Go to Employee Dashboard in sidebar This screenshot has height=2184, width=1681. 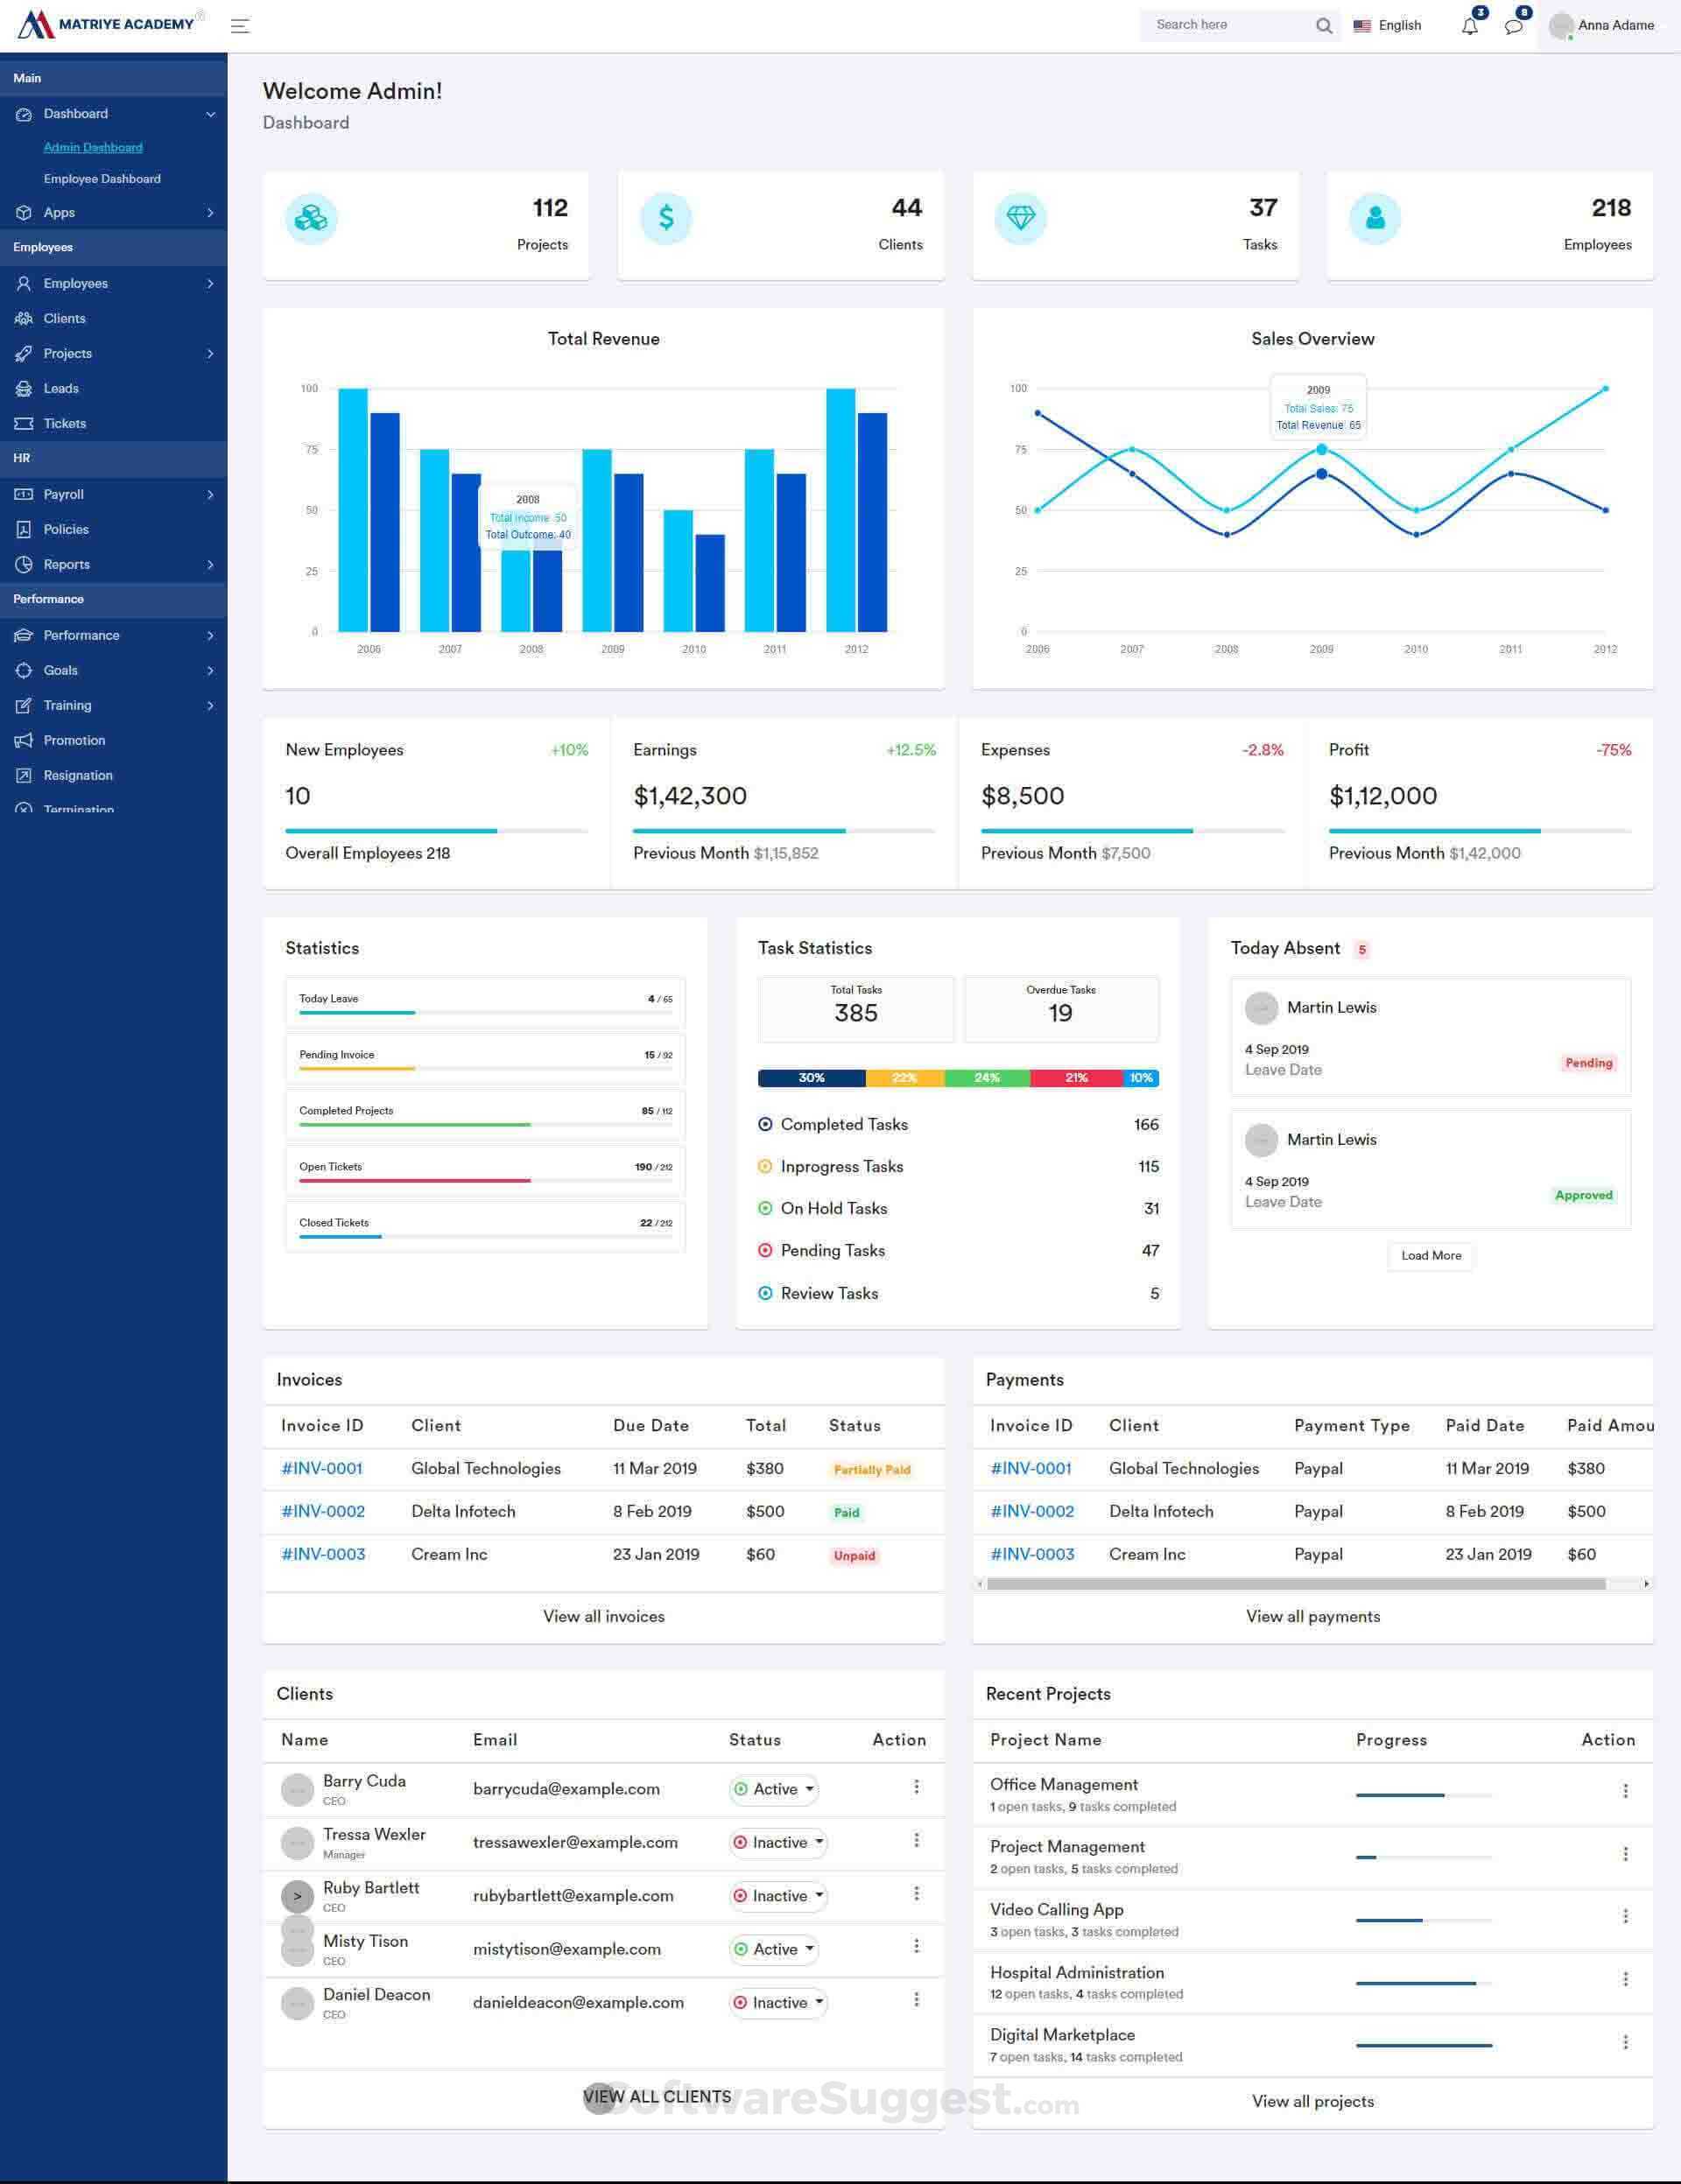102,179
